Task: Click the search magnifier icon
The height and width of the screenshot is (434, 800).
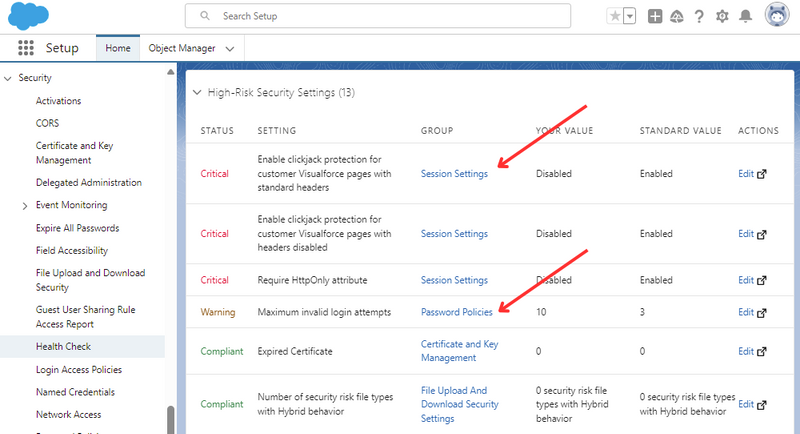Action: click(x=205, y=16)
